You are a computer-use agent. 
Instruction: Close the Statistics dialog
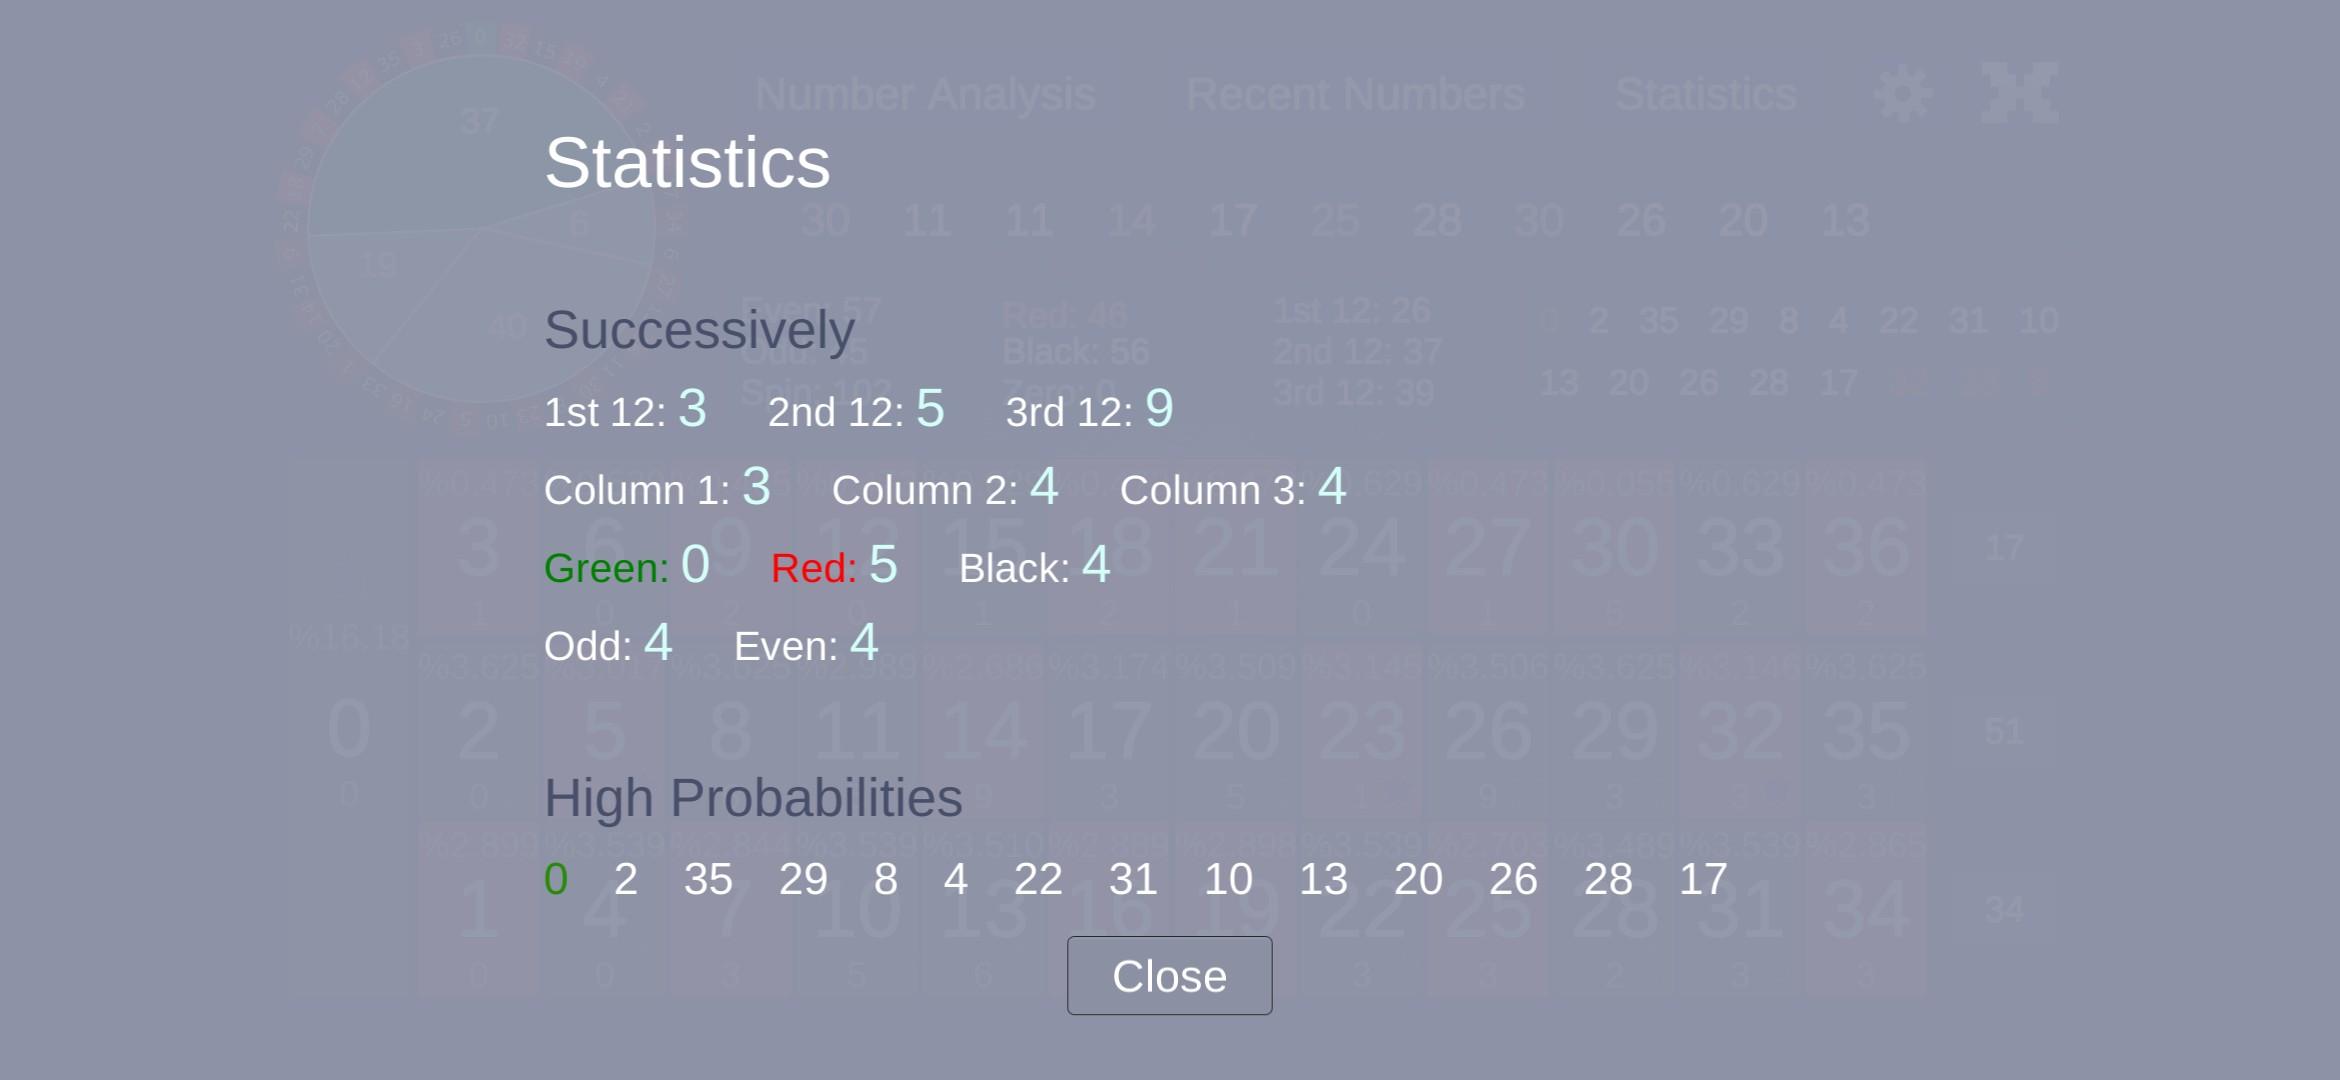pyautogui.click(x=1169, y=976)
